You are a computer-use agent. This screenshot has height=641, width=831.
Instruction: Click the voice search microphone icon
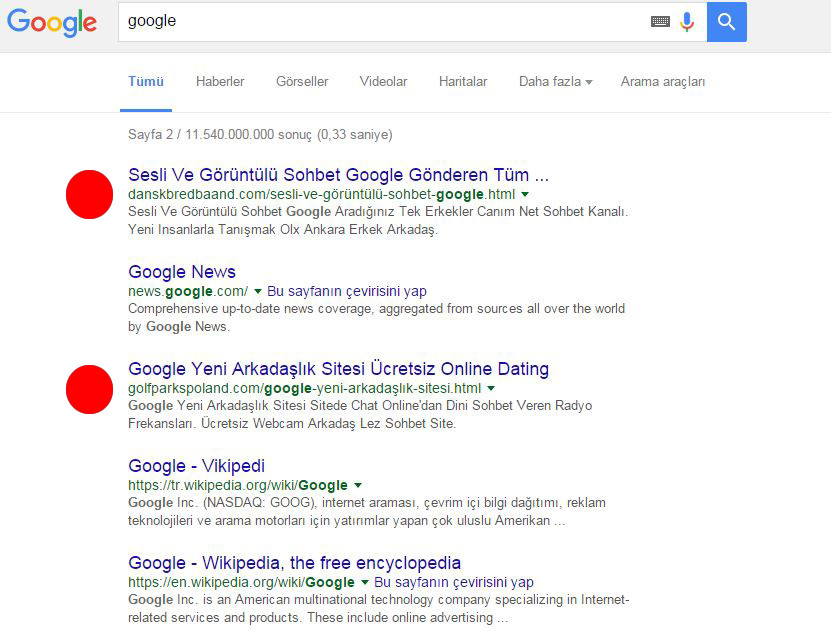point(687,21)
